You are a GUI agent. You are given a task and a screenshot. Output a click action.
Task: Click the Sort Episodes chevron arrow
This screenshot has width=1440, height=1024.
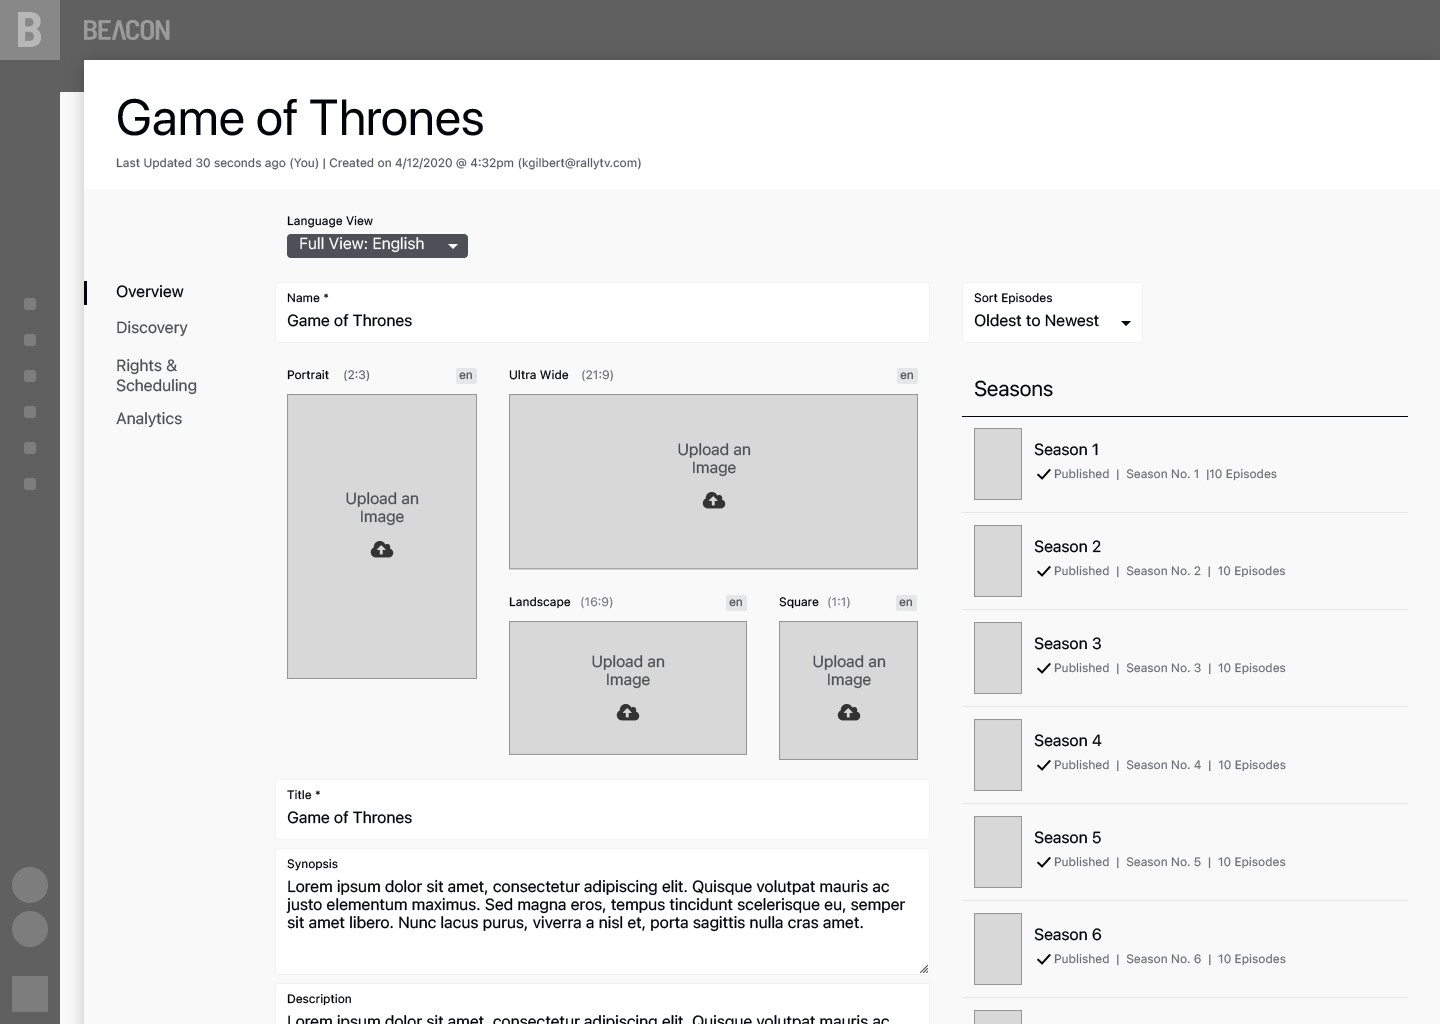[1126, 323]
